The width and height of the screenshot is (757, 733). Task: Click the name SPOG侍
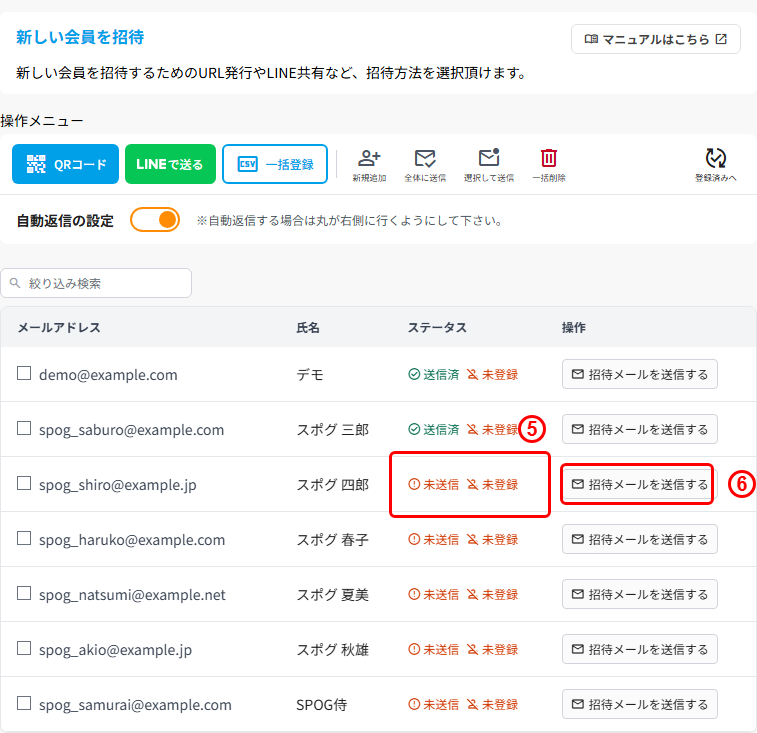point(322,705)
